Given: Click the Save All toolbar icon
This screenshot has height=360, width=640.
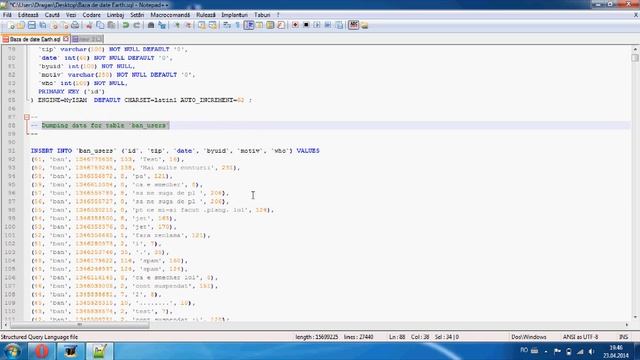Looking at the screenshot, I should (42, 25).
